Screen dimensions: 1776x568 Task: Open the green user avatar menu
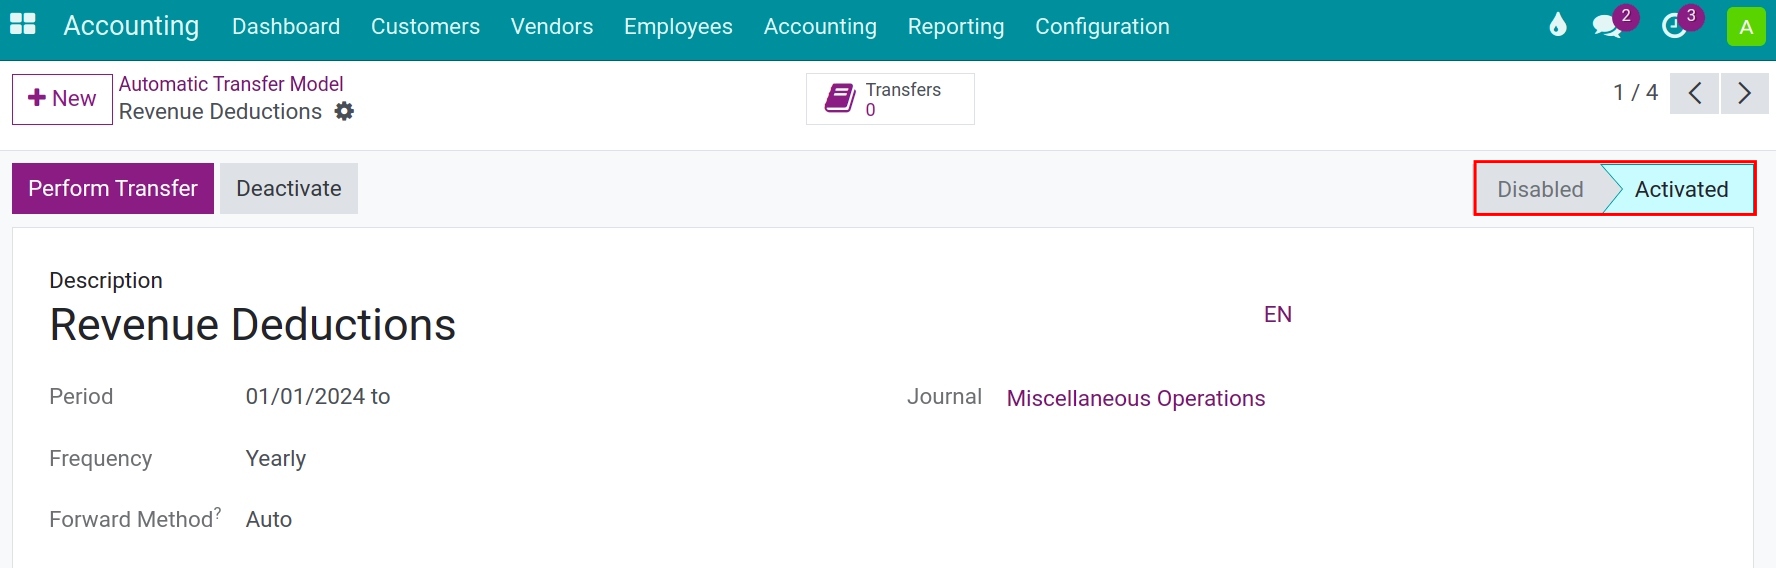point(1746,27)
